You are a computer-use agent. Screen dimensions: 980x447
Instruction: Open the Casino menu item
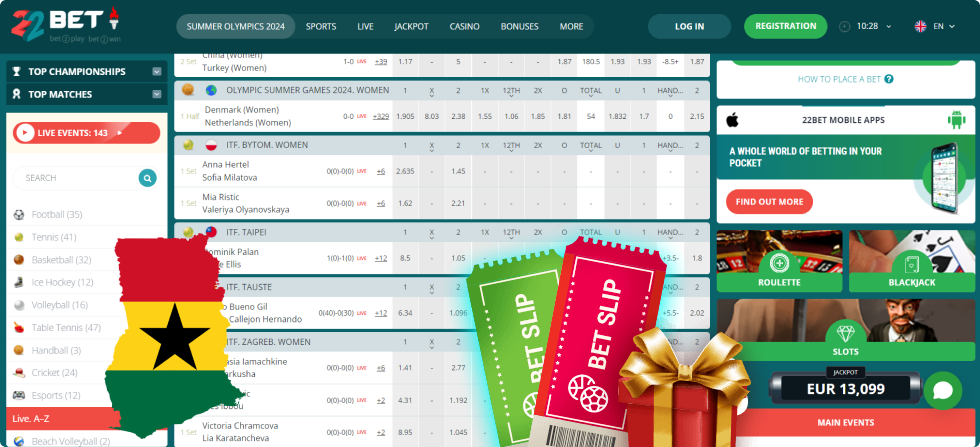464,26
